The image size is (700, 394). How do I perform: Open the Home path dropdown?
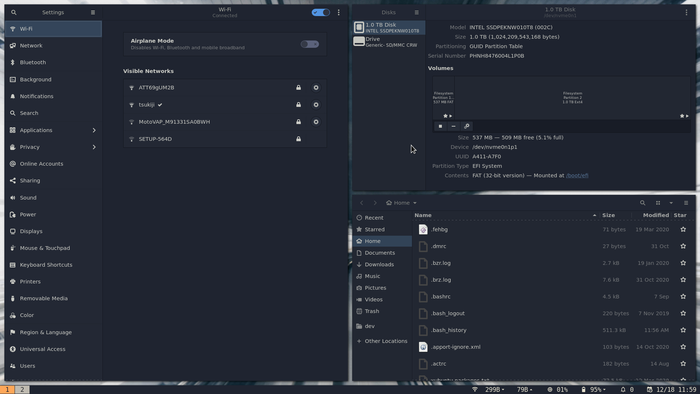(x=415, y=203)
